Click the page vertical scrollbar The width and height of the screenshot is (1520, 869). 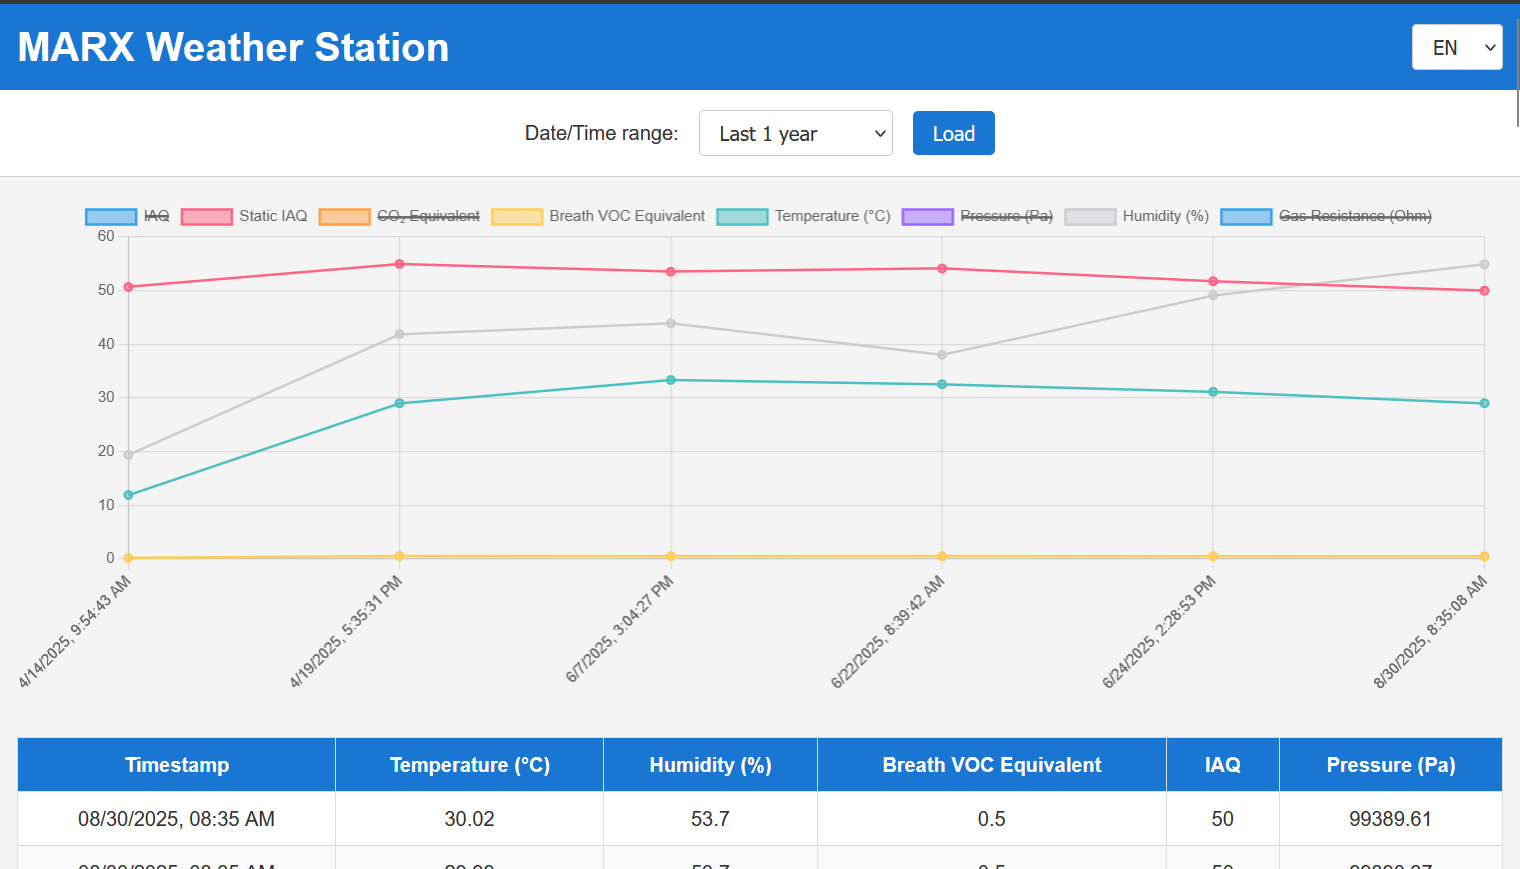1518,74
